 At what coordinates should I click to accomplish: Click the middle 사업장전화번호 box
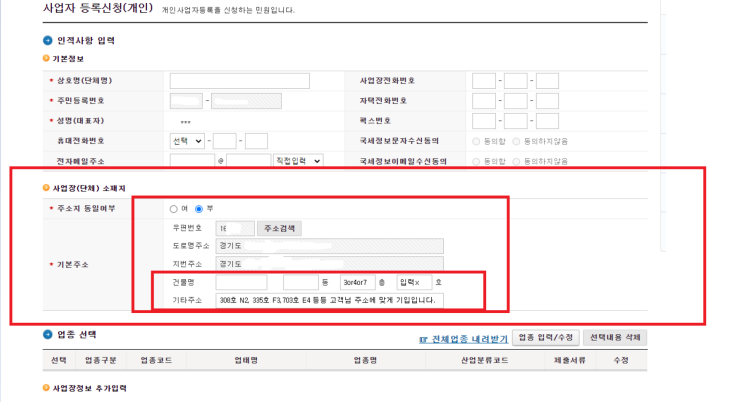(x=516, y=81)
